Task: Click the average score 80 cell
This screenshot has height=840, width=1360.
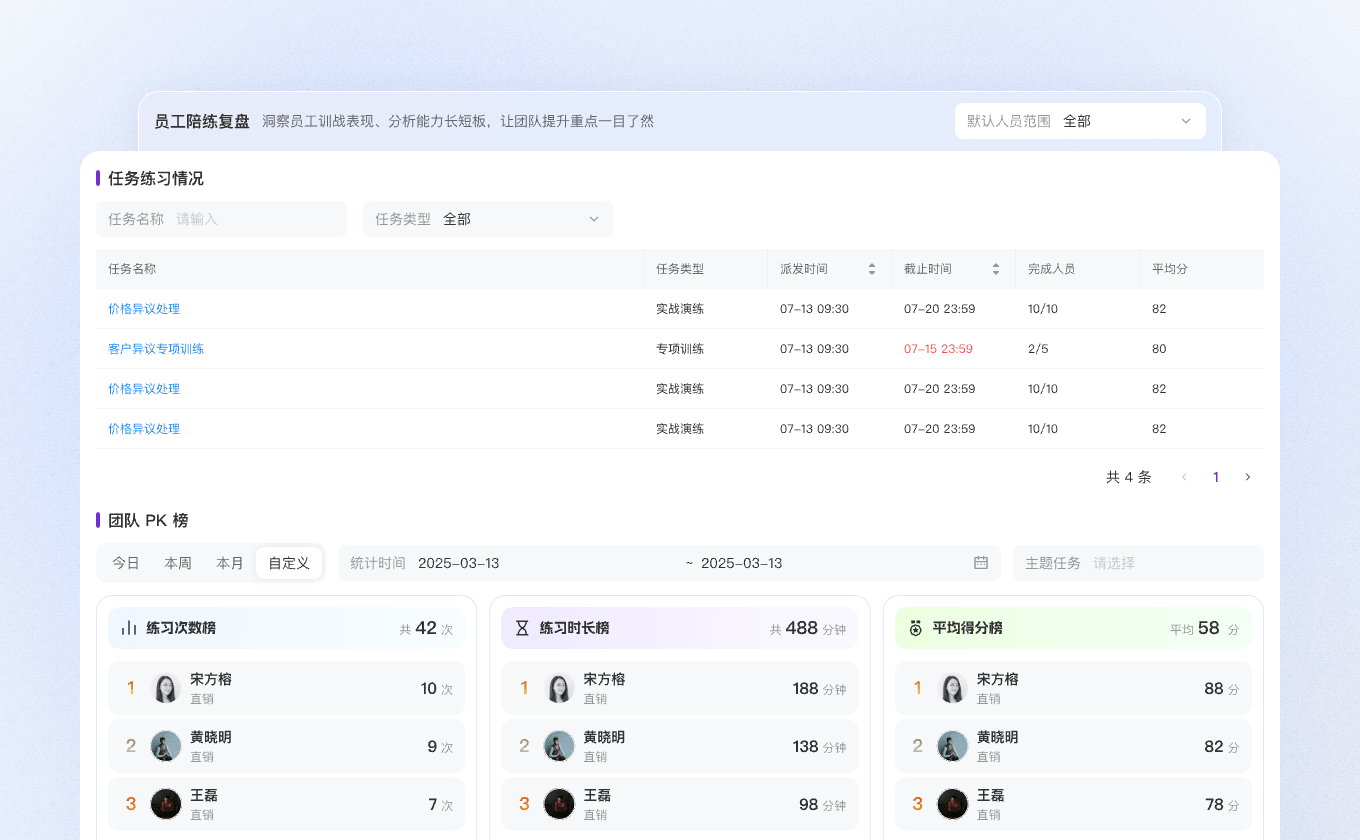Action: tap(1159, 349)
